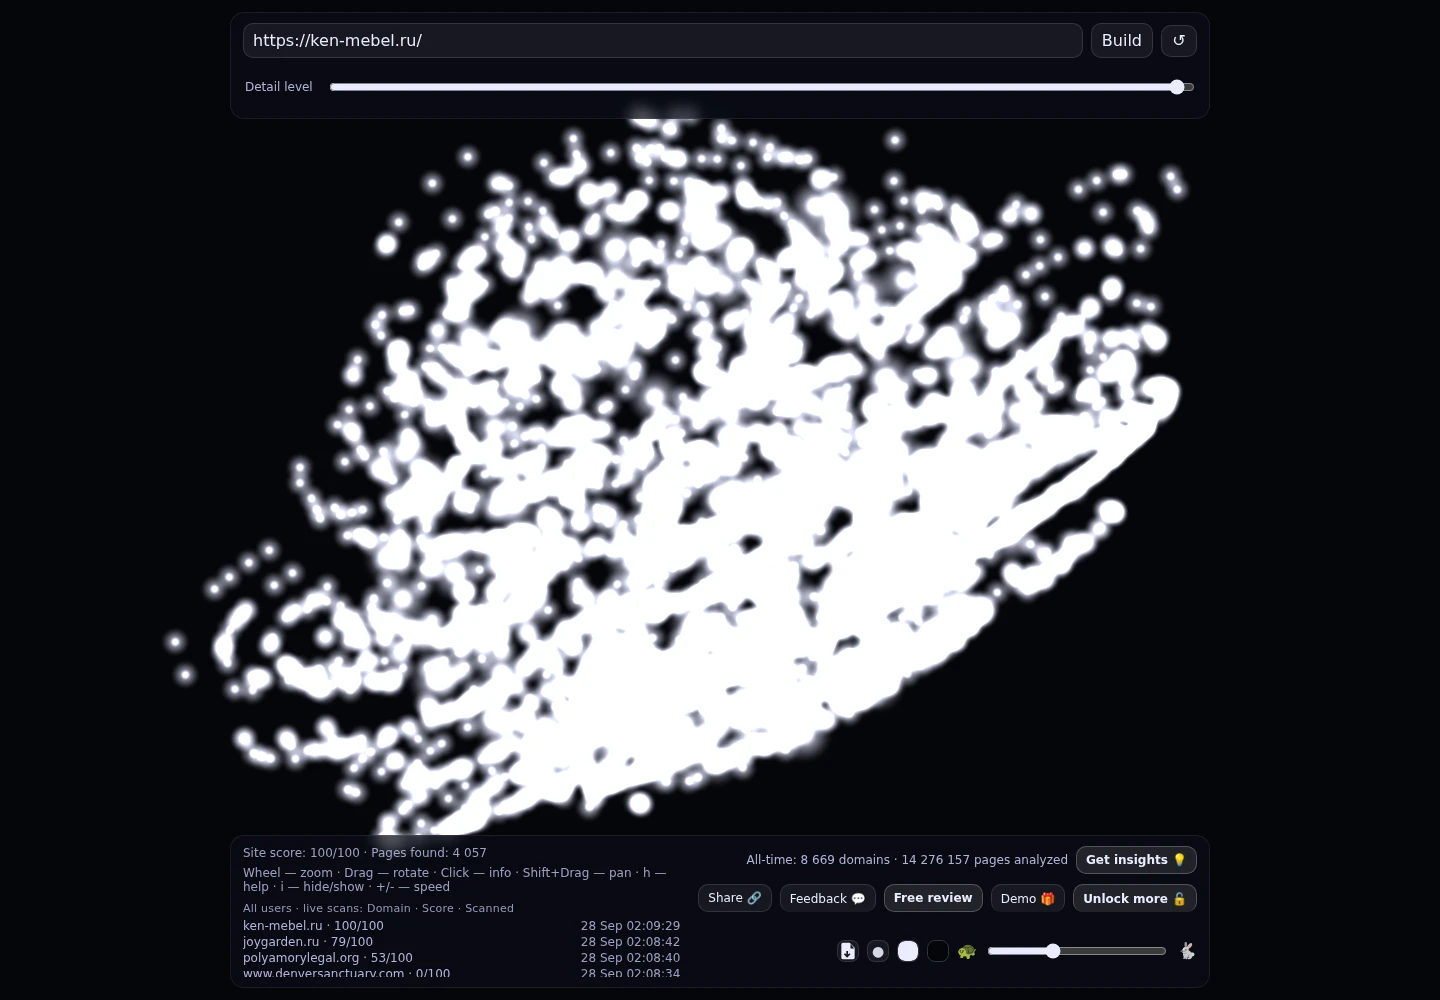The height and width of the screenshot is (1000, 1440).
Task: Click the record dot icon button
Action: 878,951
